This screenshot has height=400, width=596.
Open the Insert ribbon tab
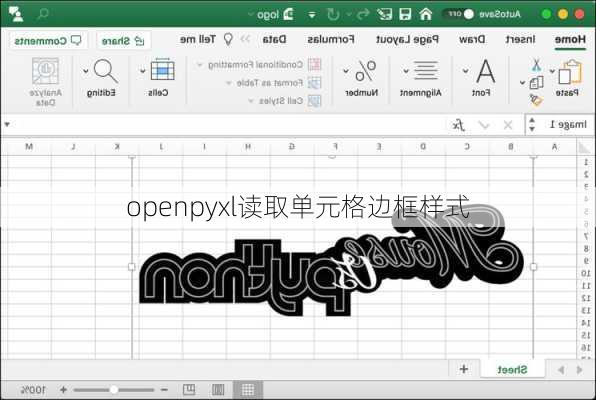pyautogui.click(x=520, y=39)
